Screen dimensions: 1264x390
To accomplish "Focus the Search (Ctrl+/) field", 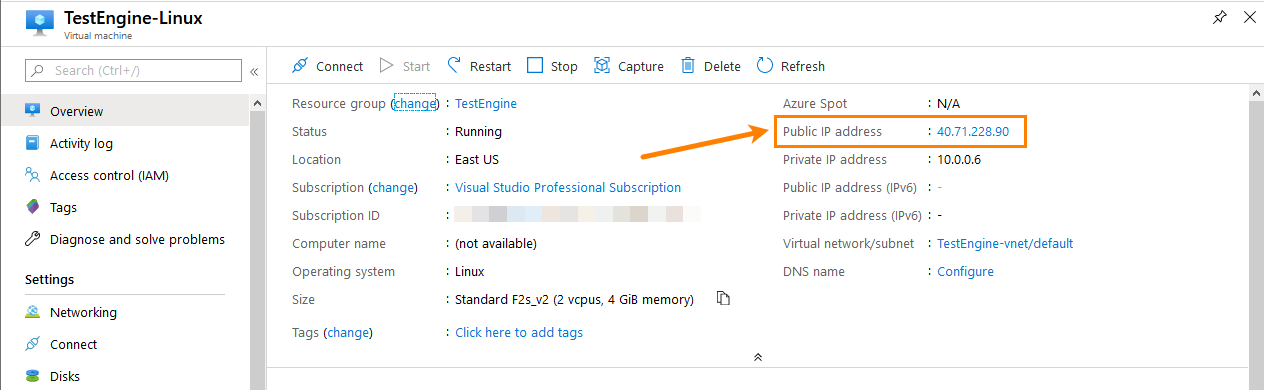I will [x=134, y=70].
